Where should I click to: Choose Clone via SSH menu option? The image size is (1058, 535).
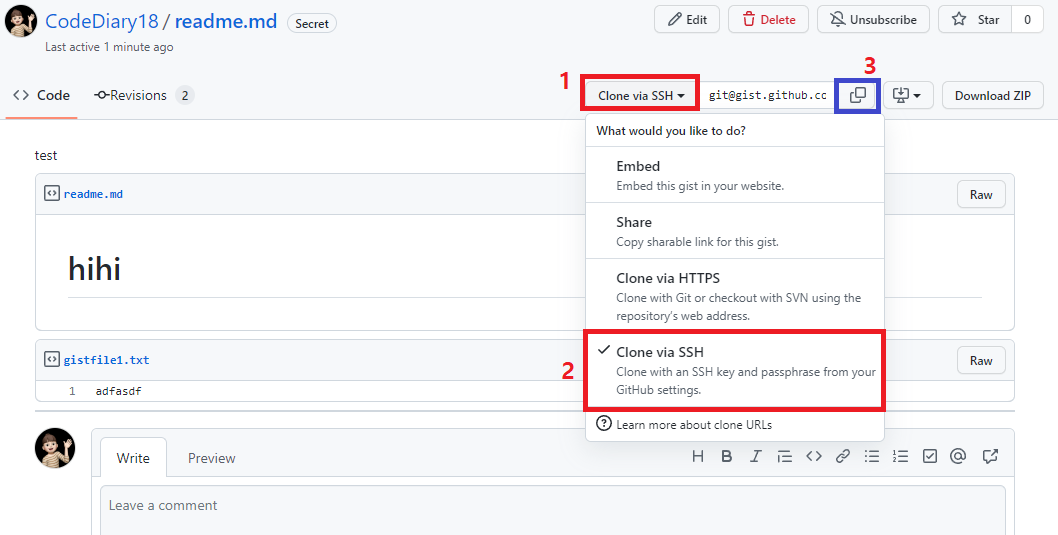tap(735, 370)
